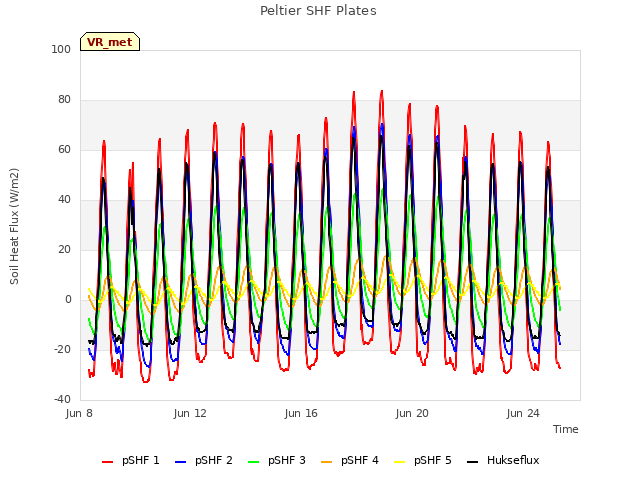Click the 60 y-axis tick label
The width and height of the screenshot is (640, 480).
coord(64,149)
